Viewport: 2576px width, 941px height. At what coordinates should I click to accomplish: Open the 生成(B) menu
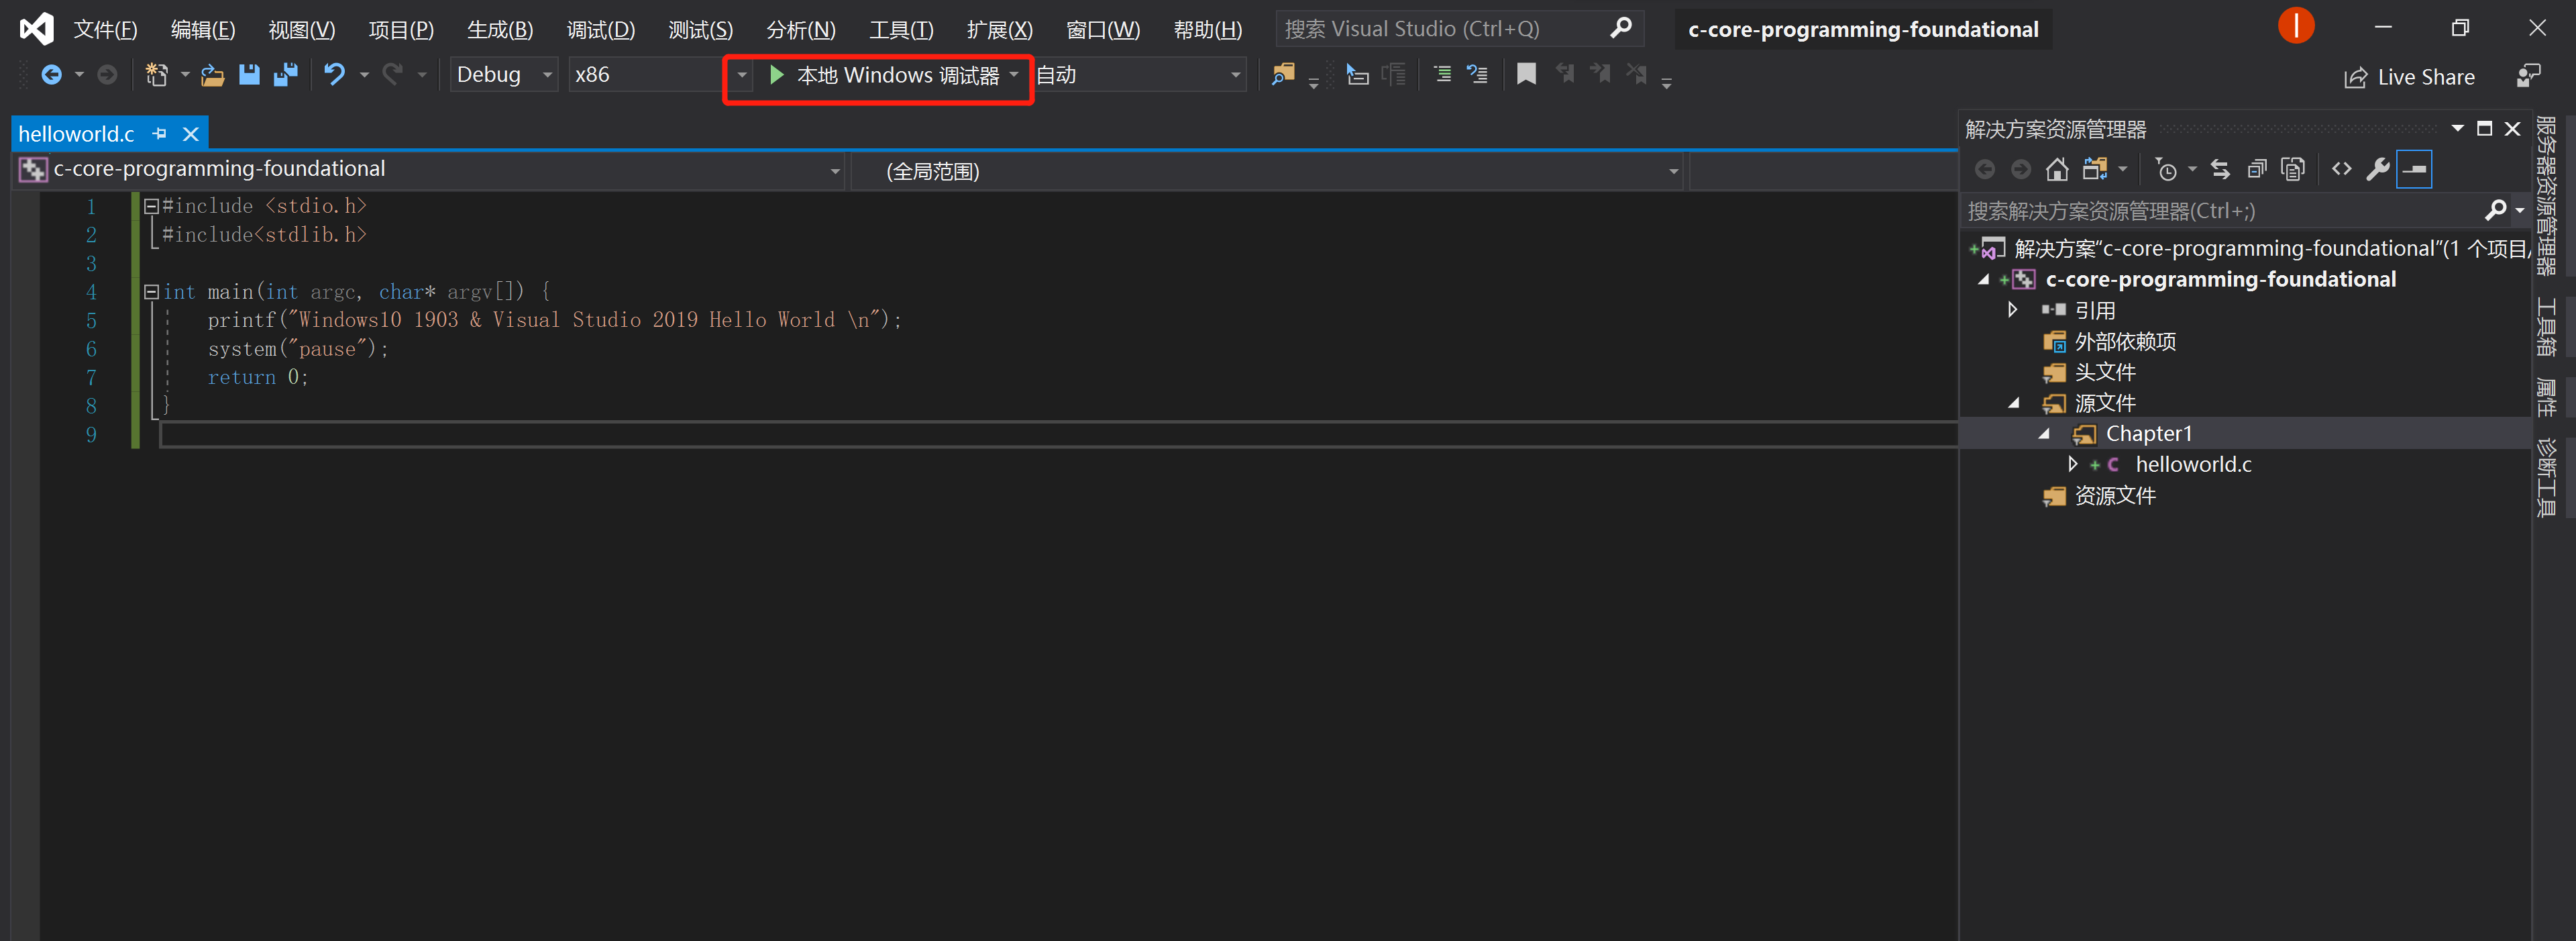pyautogui.click(x=500, y=29)
